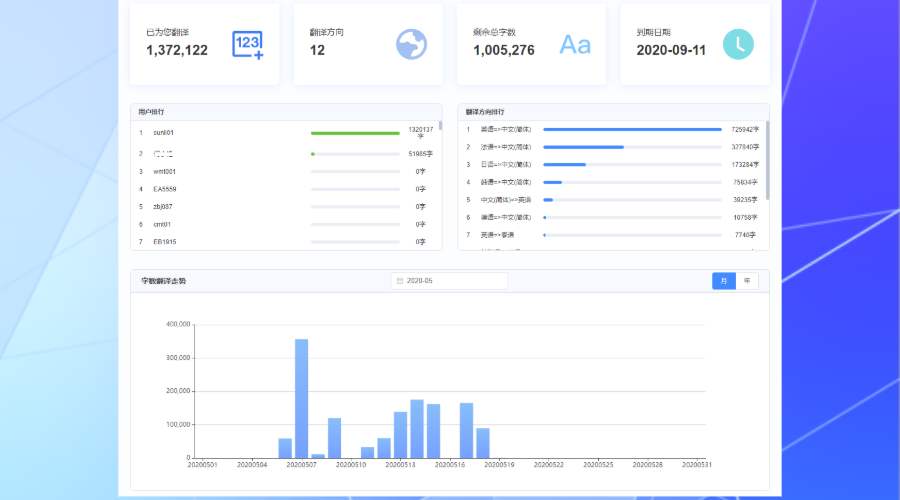Switch the trend chart to 年 view
Screen dimensions: 900x500
[747, 281]
